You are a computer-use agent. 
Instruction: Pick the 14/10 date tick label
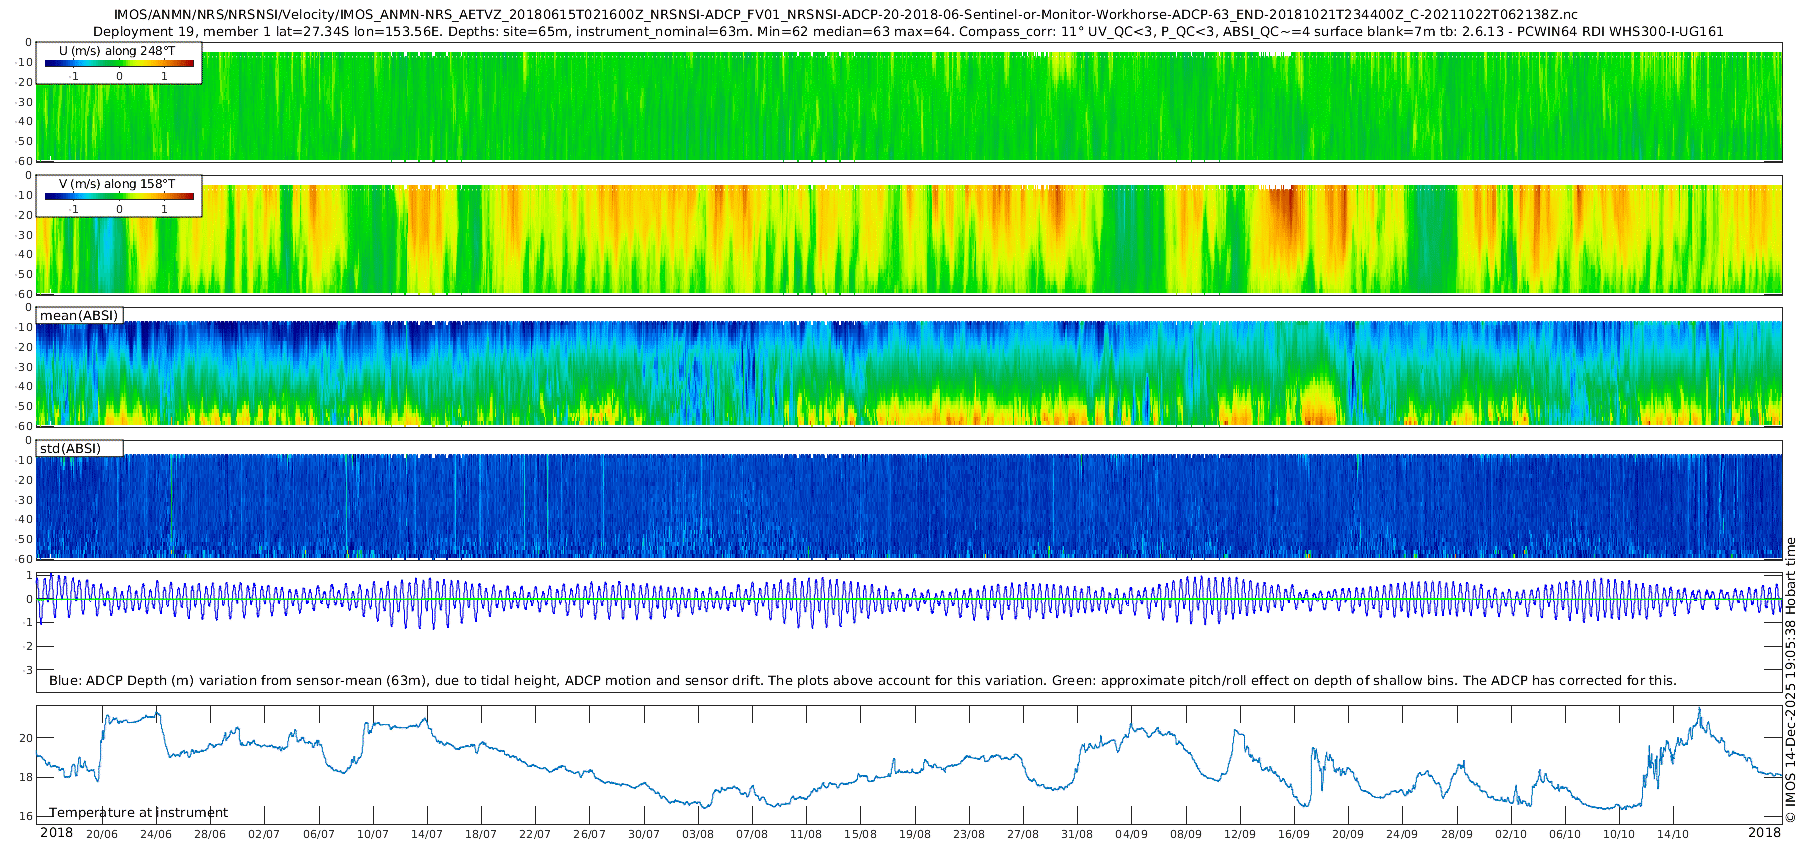coord(1673,834)
